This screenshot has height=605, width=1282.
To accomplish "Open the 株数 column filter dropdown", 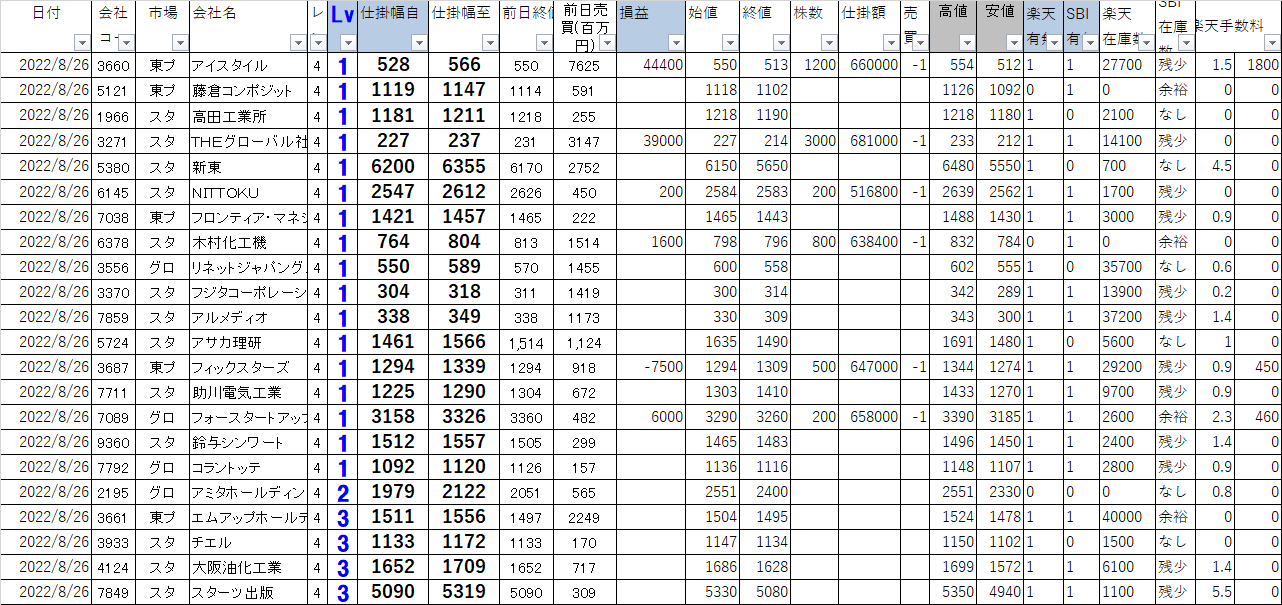I will point(829,43).
